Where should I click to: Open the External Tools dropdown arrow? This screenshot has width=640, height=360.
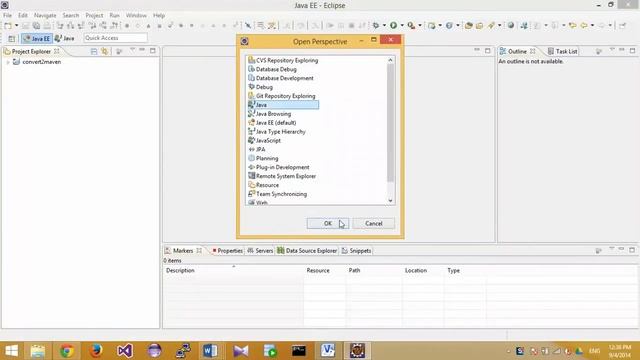420,26
